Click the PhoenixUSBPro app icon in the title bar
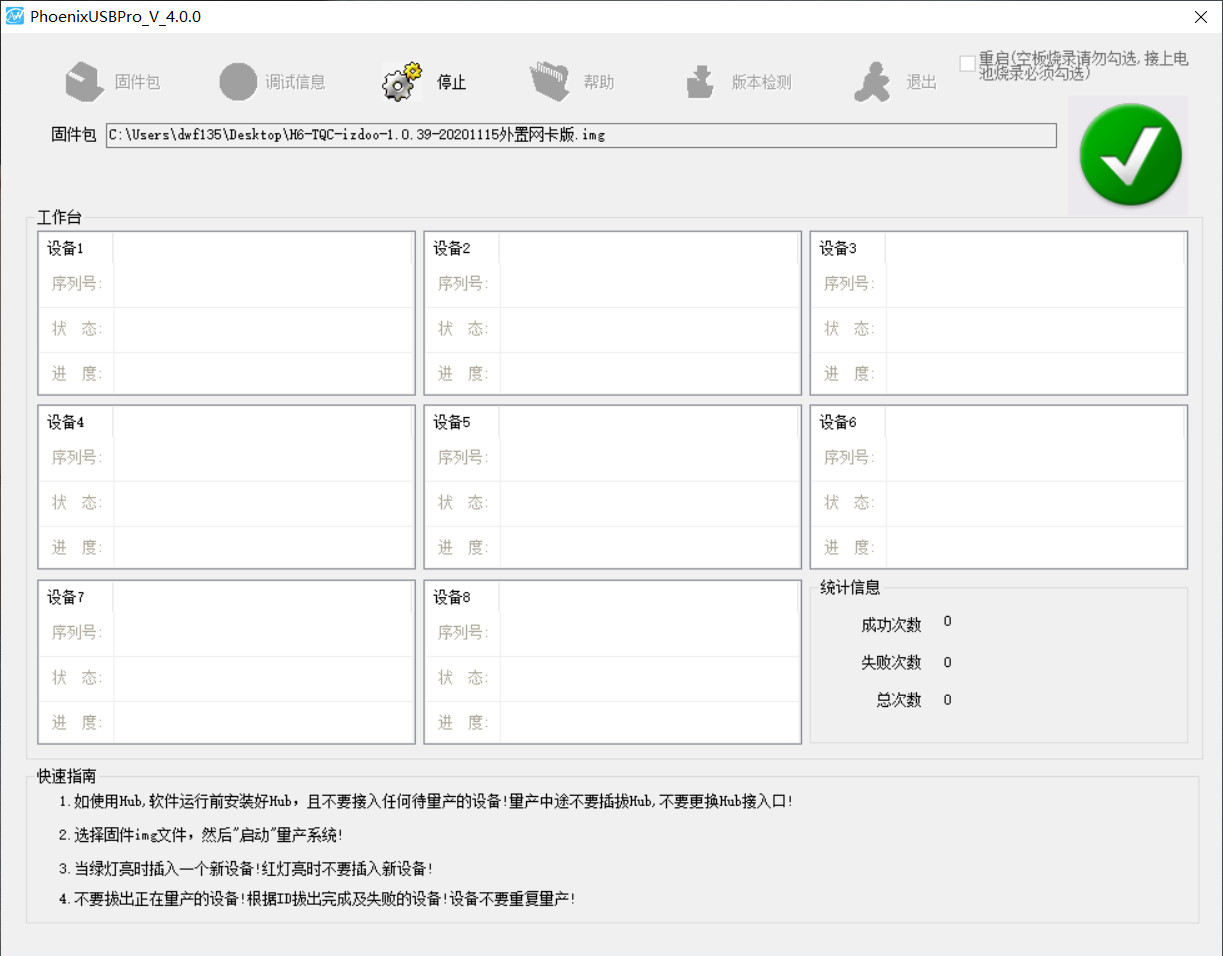 [x=14, y=16]
